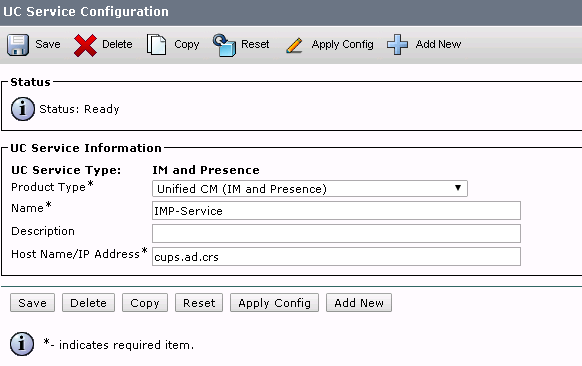Click the Delete label in top toolbar

[x=117, y=44]
